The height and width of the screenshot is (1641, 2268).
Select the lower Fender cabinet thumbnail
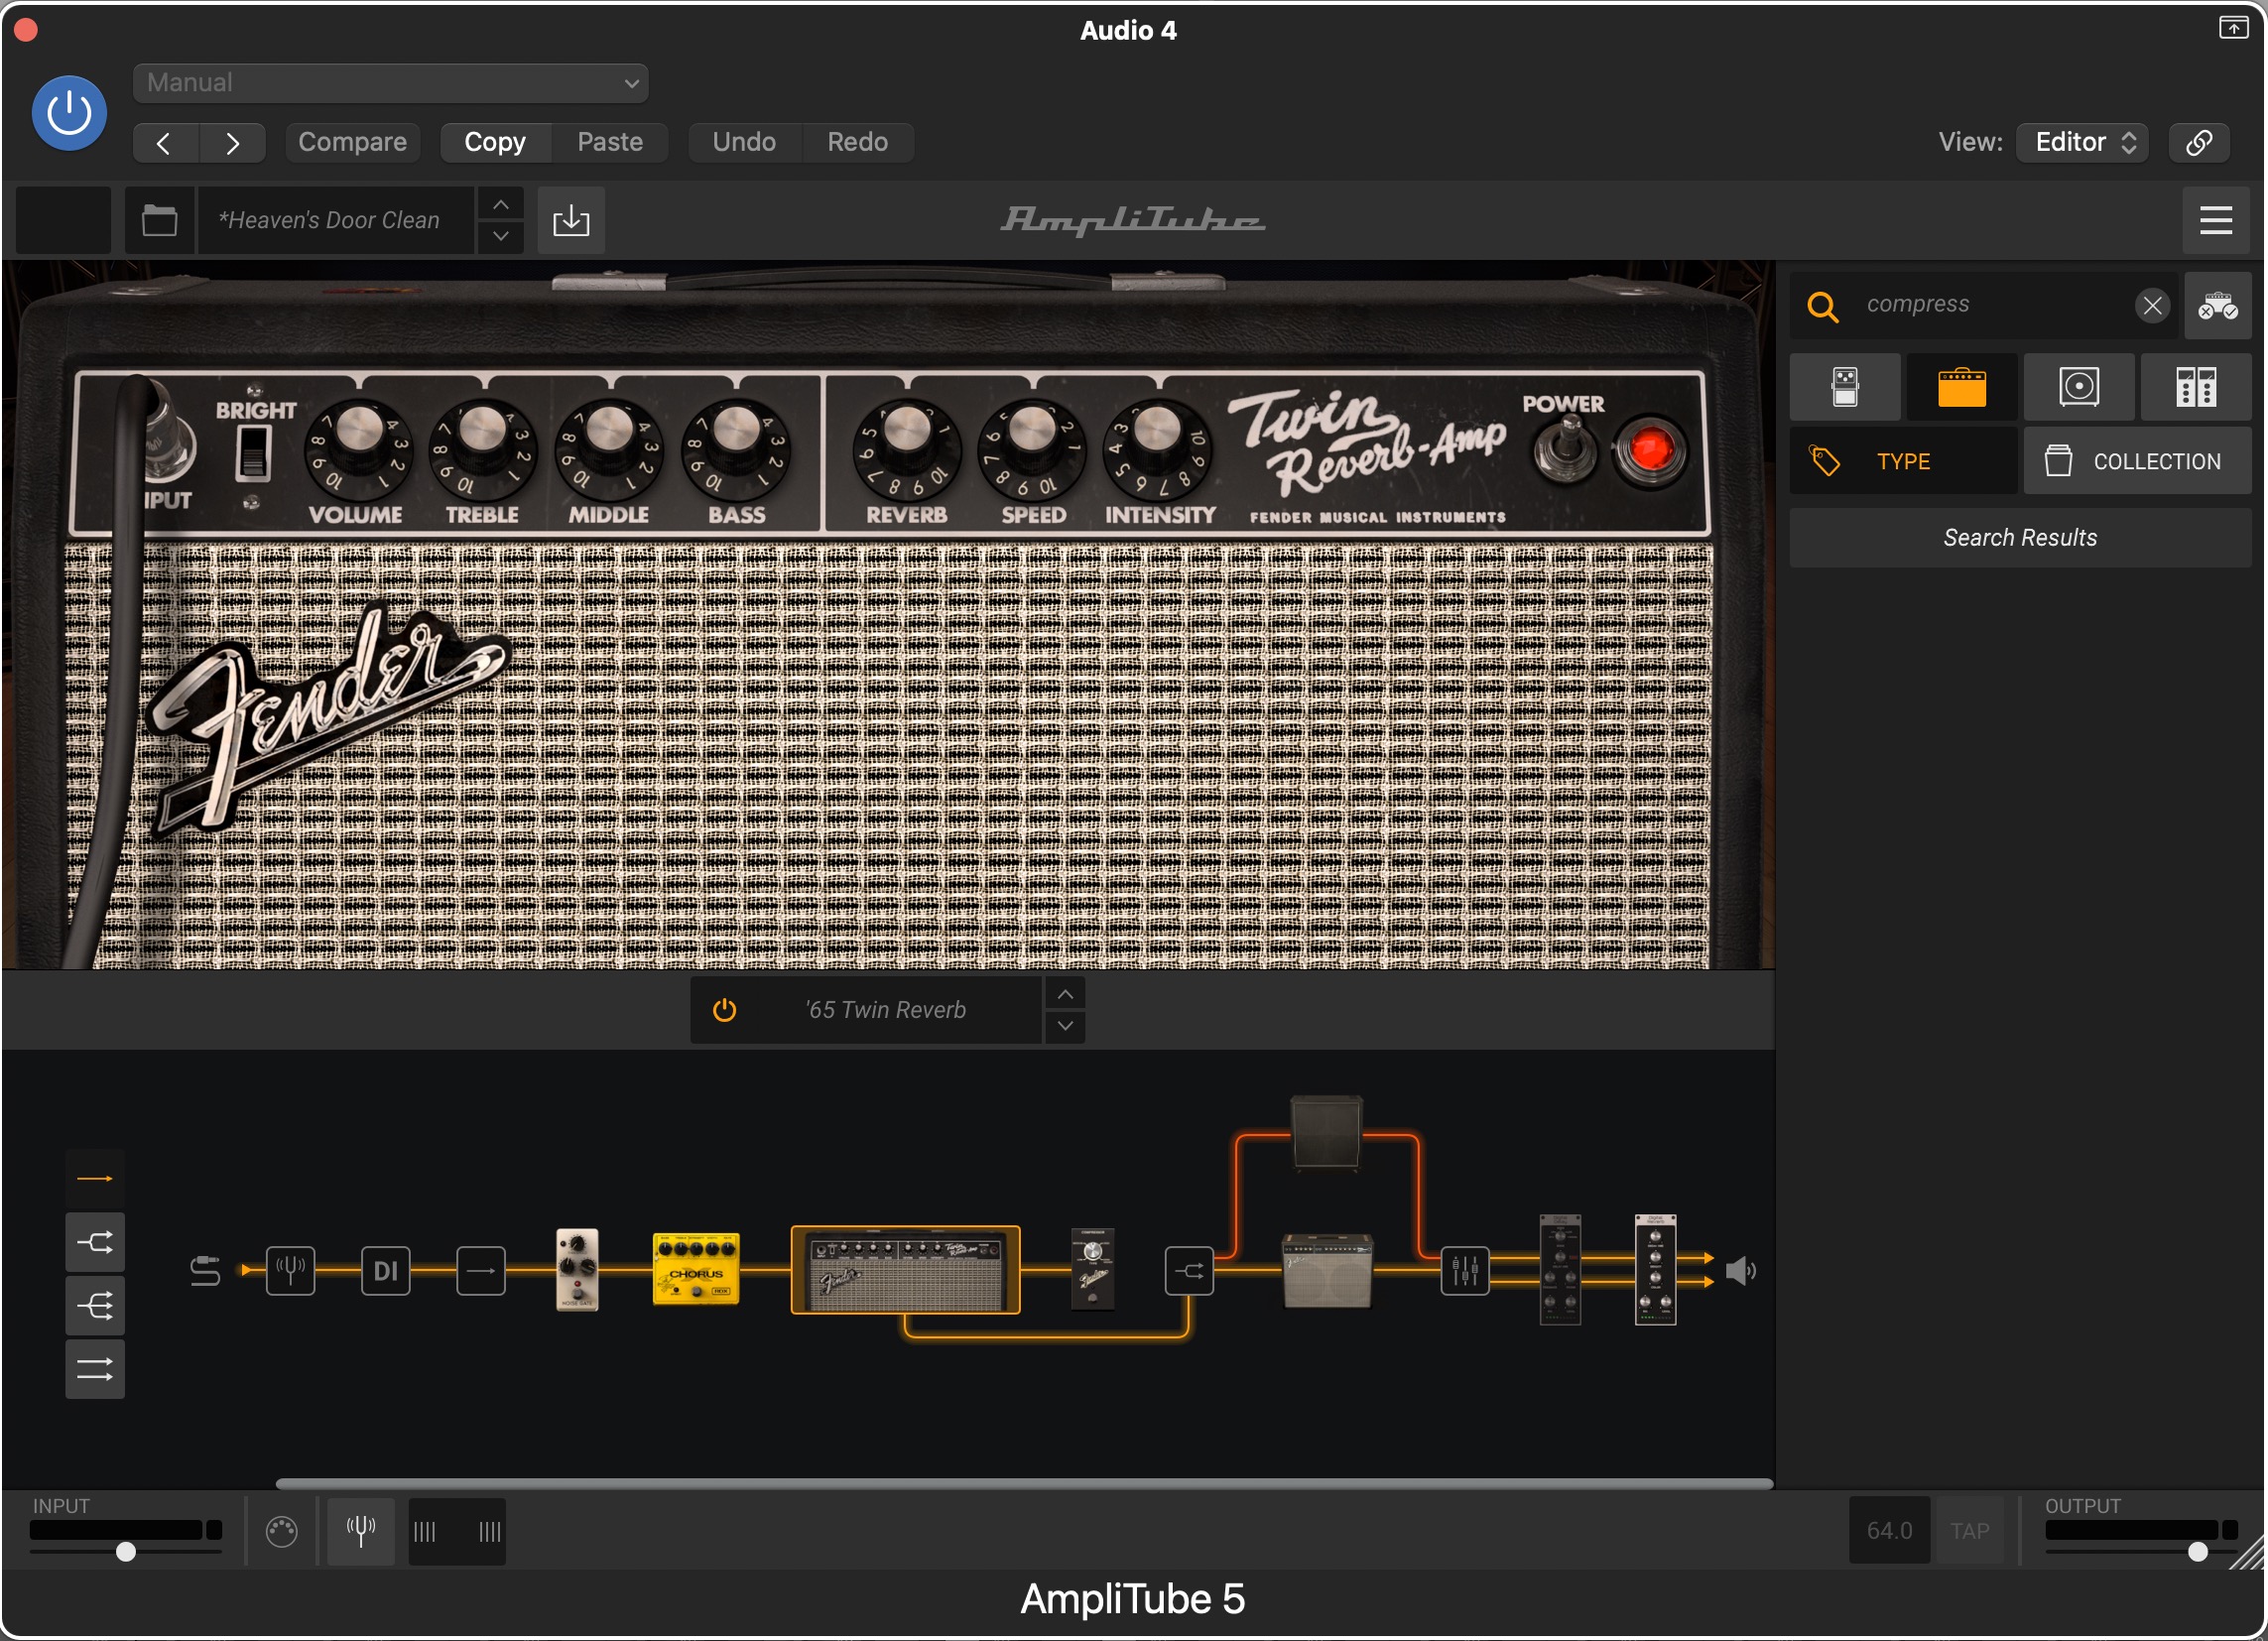(1327, 1271)
